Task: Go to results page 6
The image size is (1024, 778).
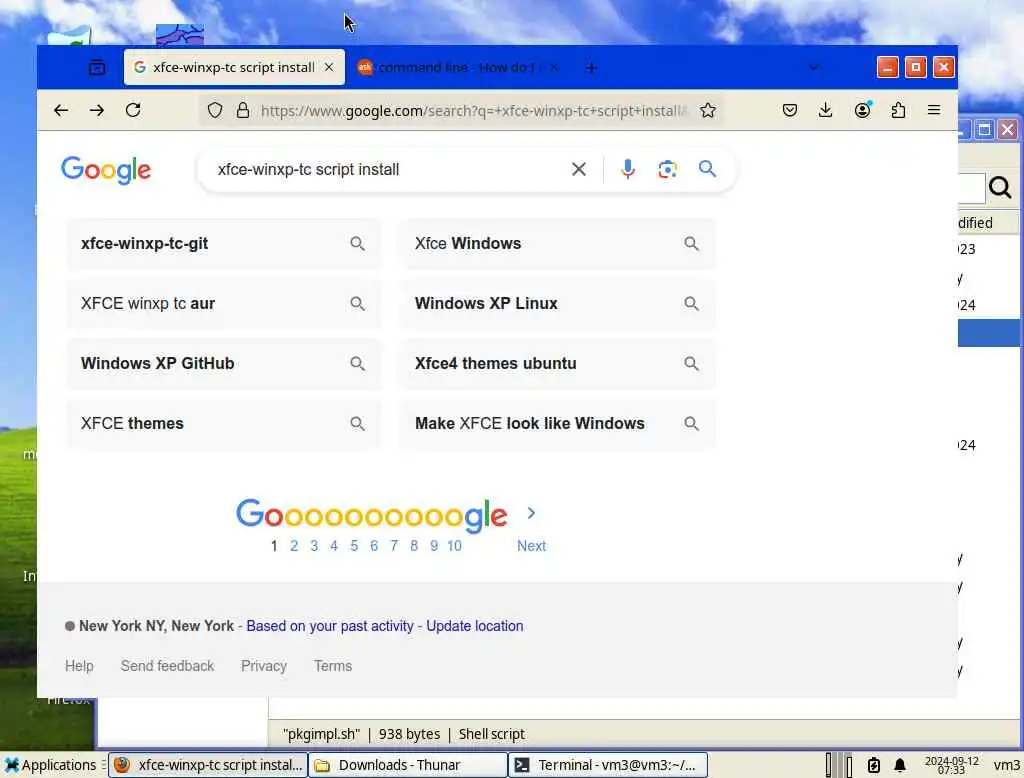Action: [374, 546]
